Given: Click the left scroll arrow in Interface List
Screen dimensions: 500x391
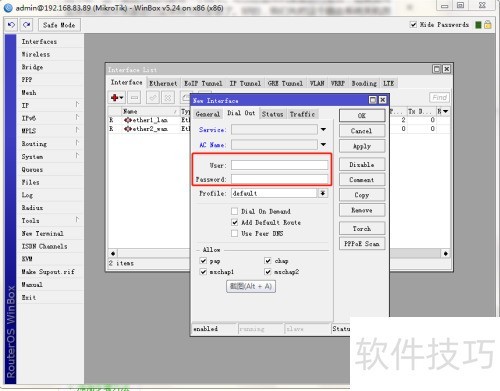Looking at the screenshot, I should click(x=113, y=254).
